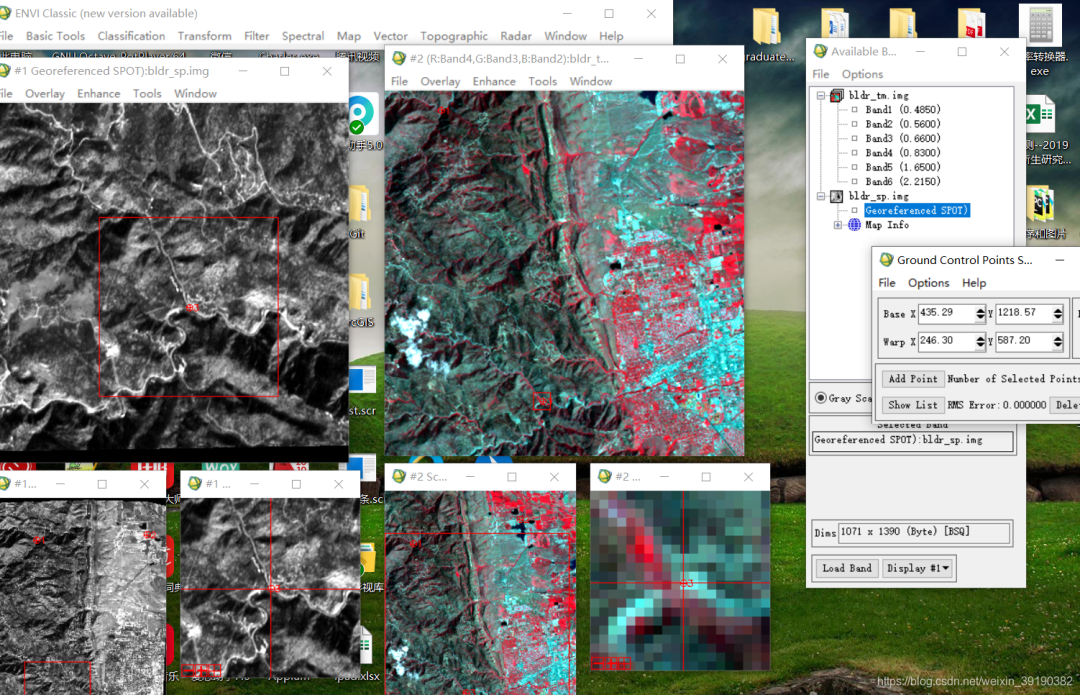
Task: Click the Warp X stepper arrows
Action: [980, 341]
